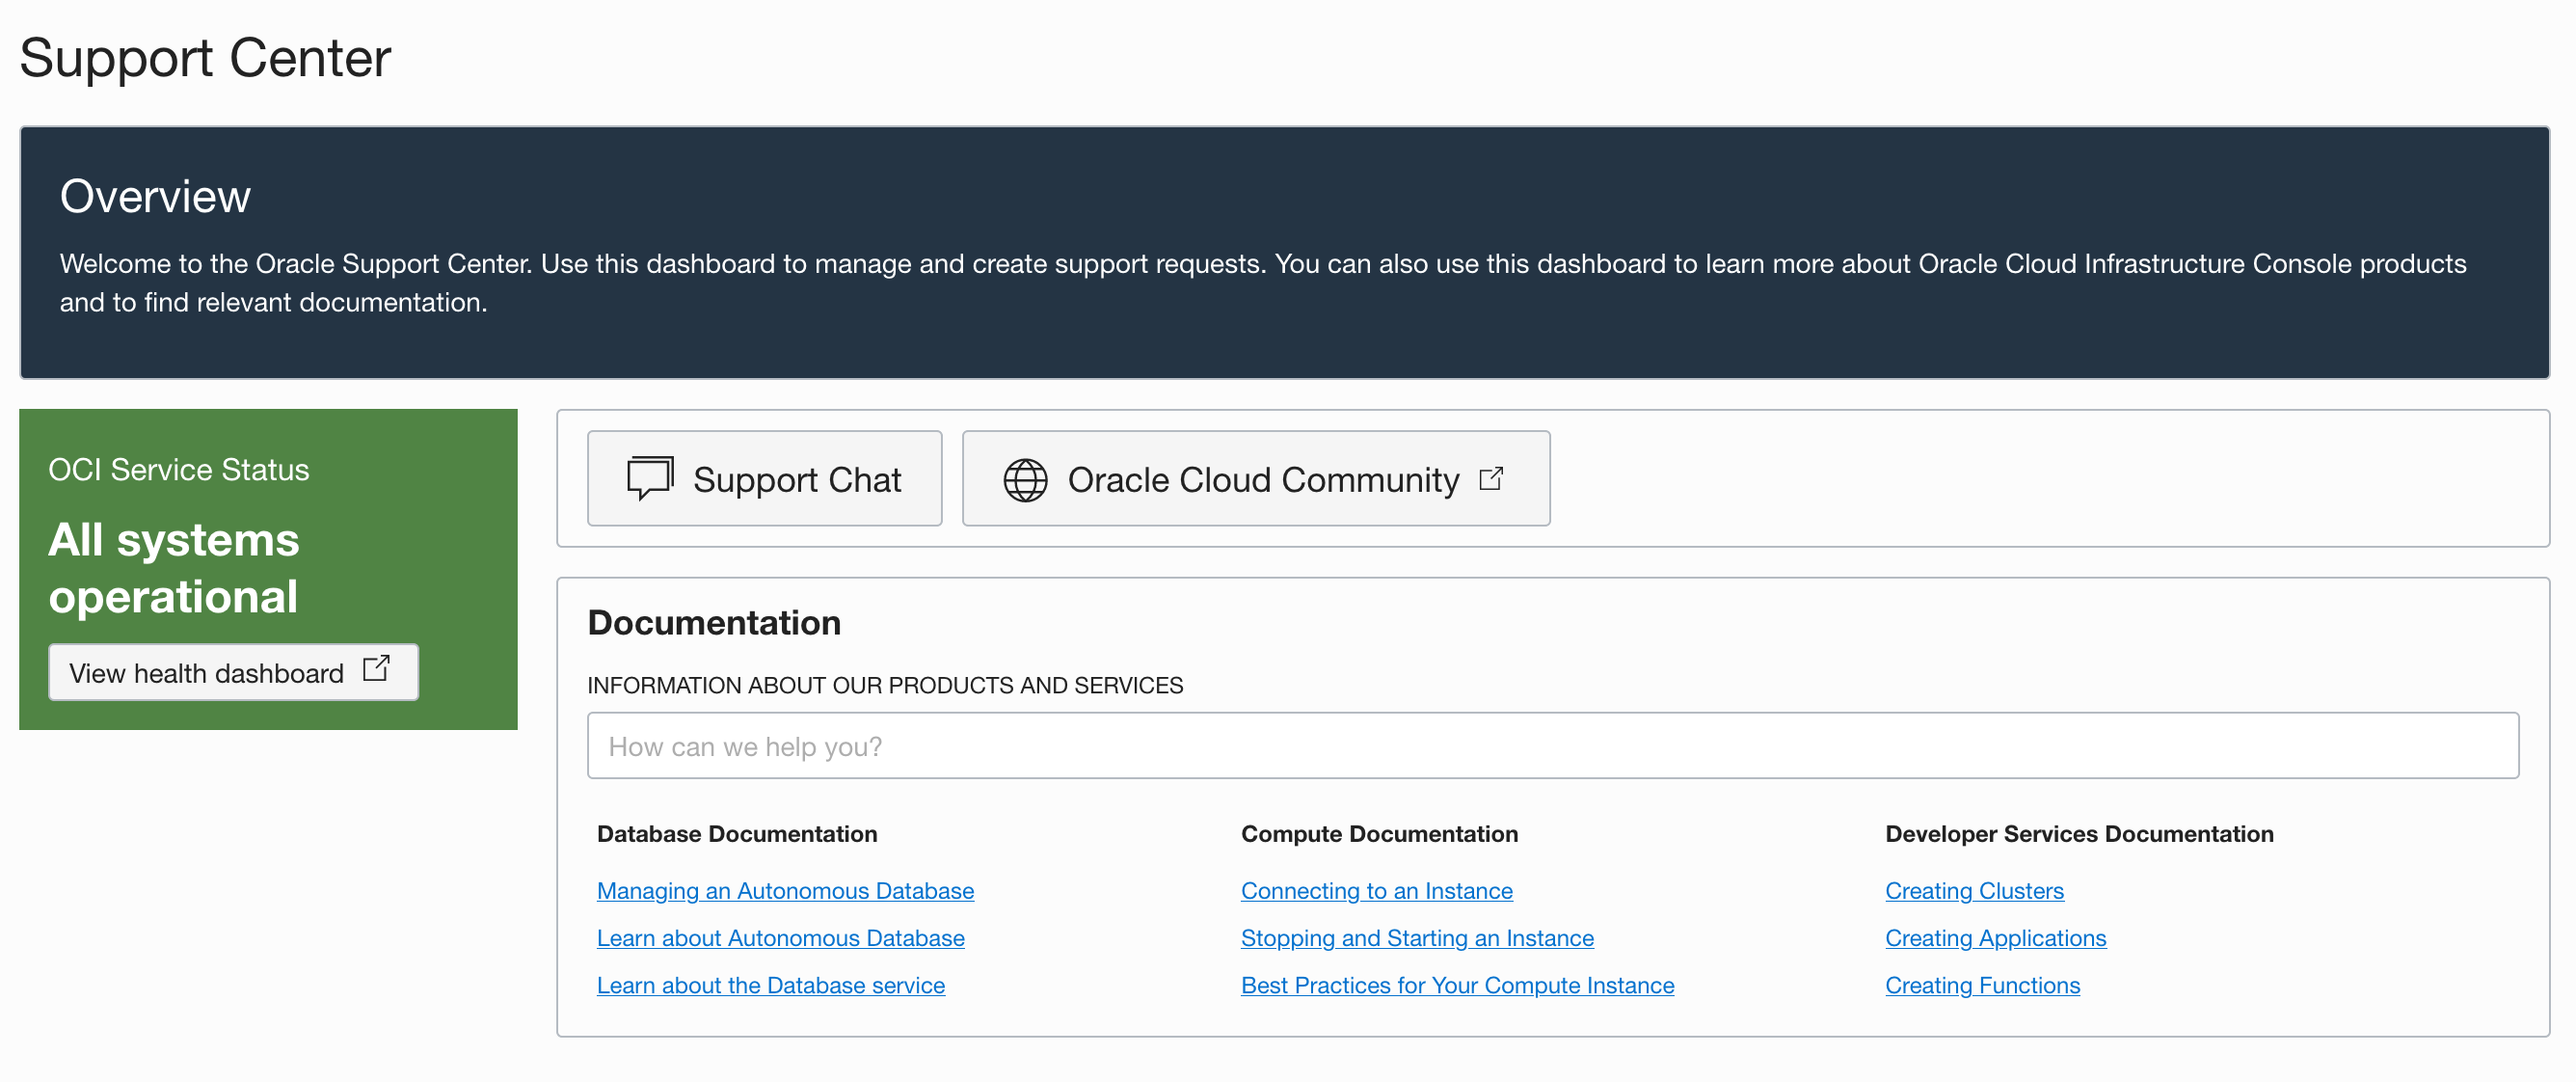Click the external-link icon on View health dashboard
2576x1082 pixels.
click(376, 669)
